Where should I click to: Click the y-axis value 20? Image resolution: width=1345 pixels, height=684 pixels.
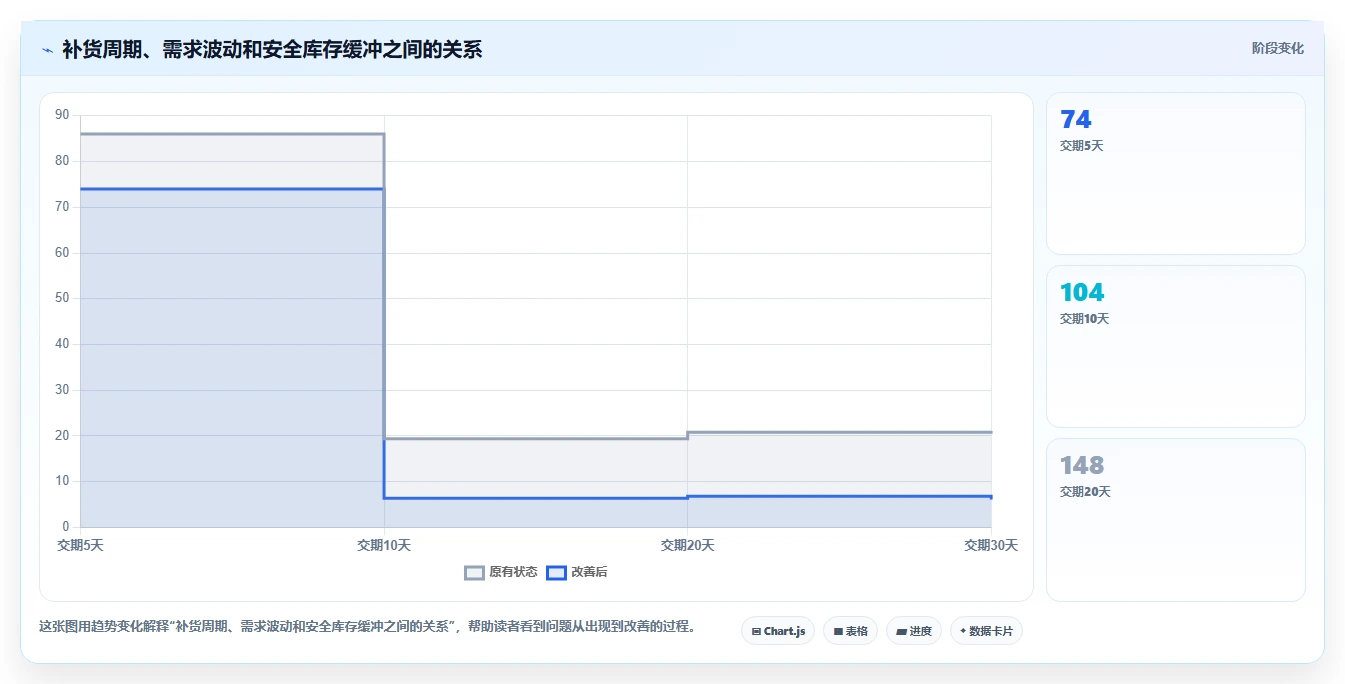pyautogui.click(x=62, y=435)
